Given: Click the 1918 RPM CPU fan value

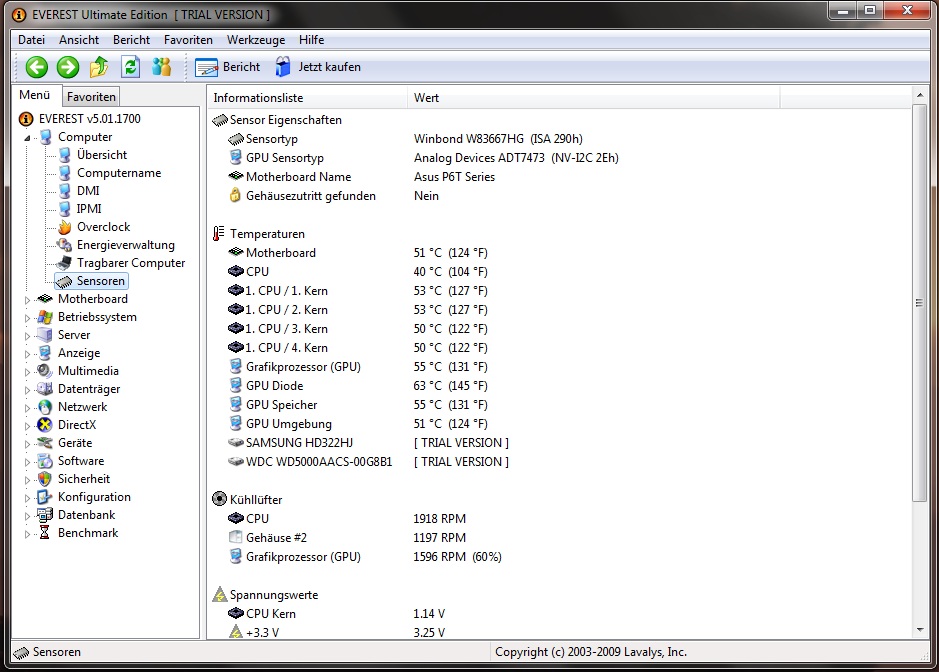Looking at the screenshot, I should click(439, 519).
